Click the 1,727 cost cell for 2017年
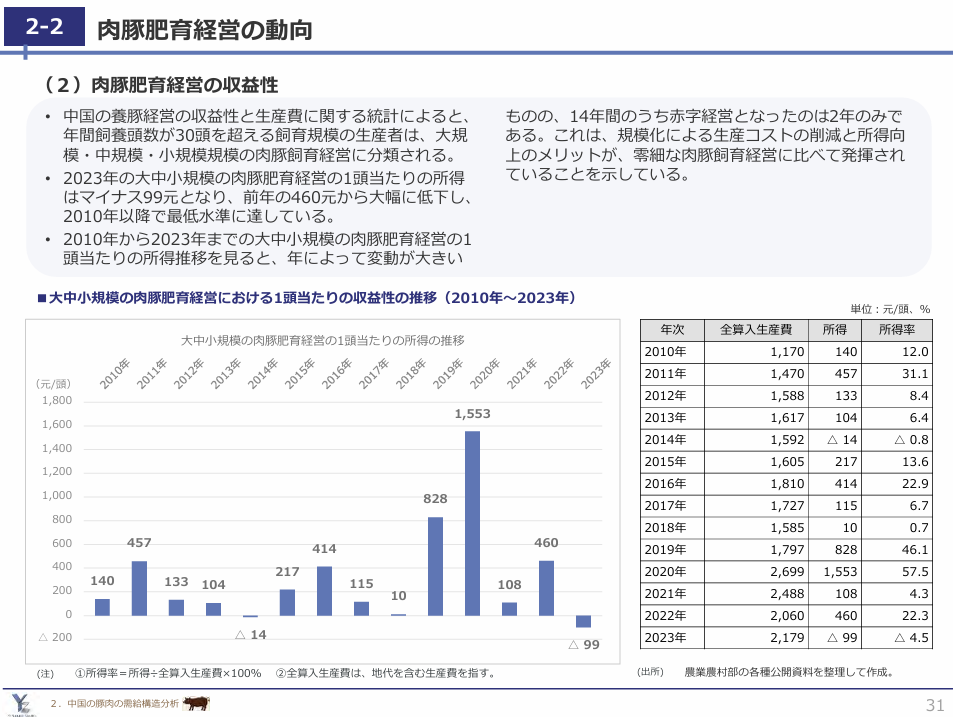This screenshot has width=953, height=717. tap(756, 506)
